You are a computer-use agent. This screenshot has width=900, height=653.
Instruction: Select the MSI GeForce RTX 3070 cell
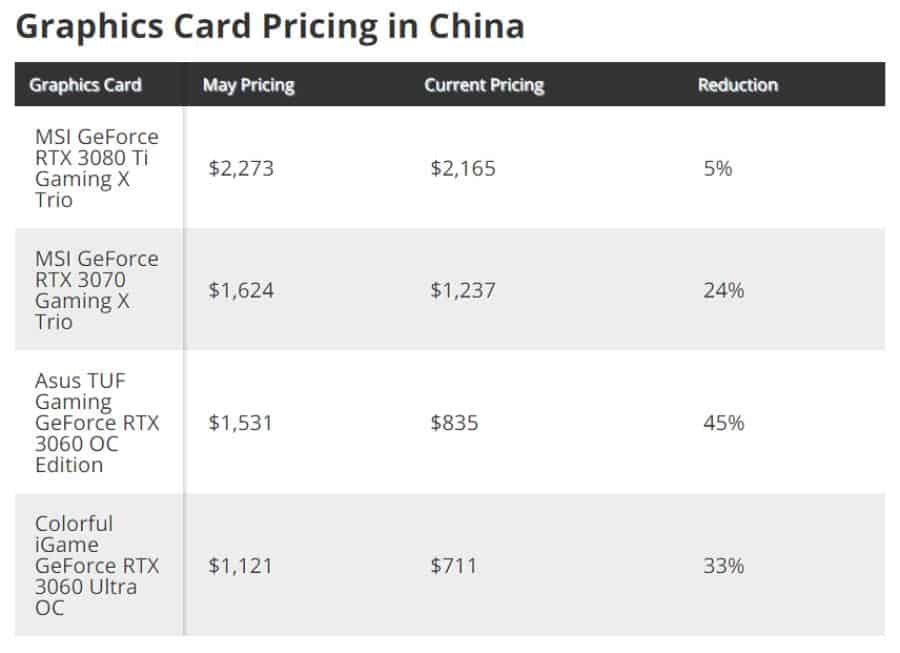click(97, 290)
